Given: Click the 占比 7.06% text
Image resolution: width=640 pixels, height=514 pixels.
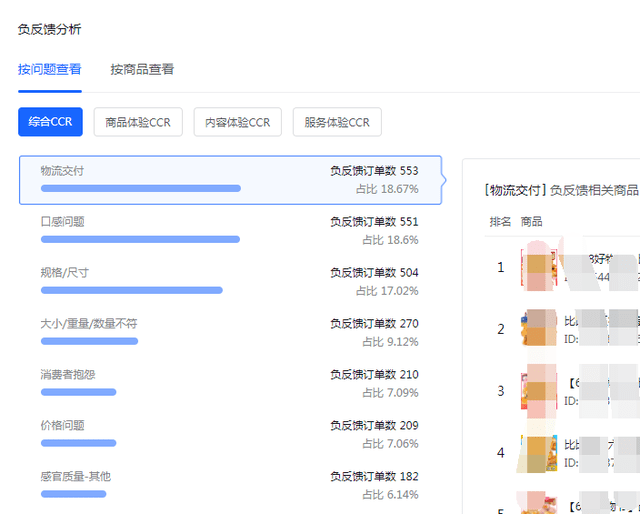Looking at the screenshot, I should pos(391,443).
